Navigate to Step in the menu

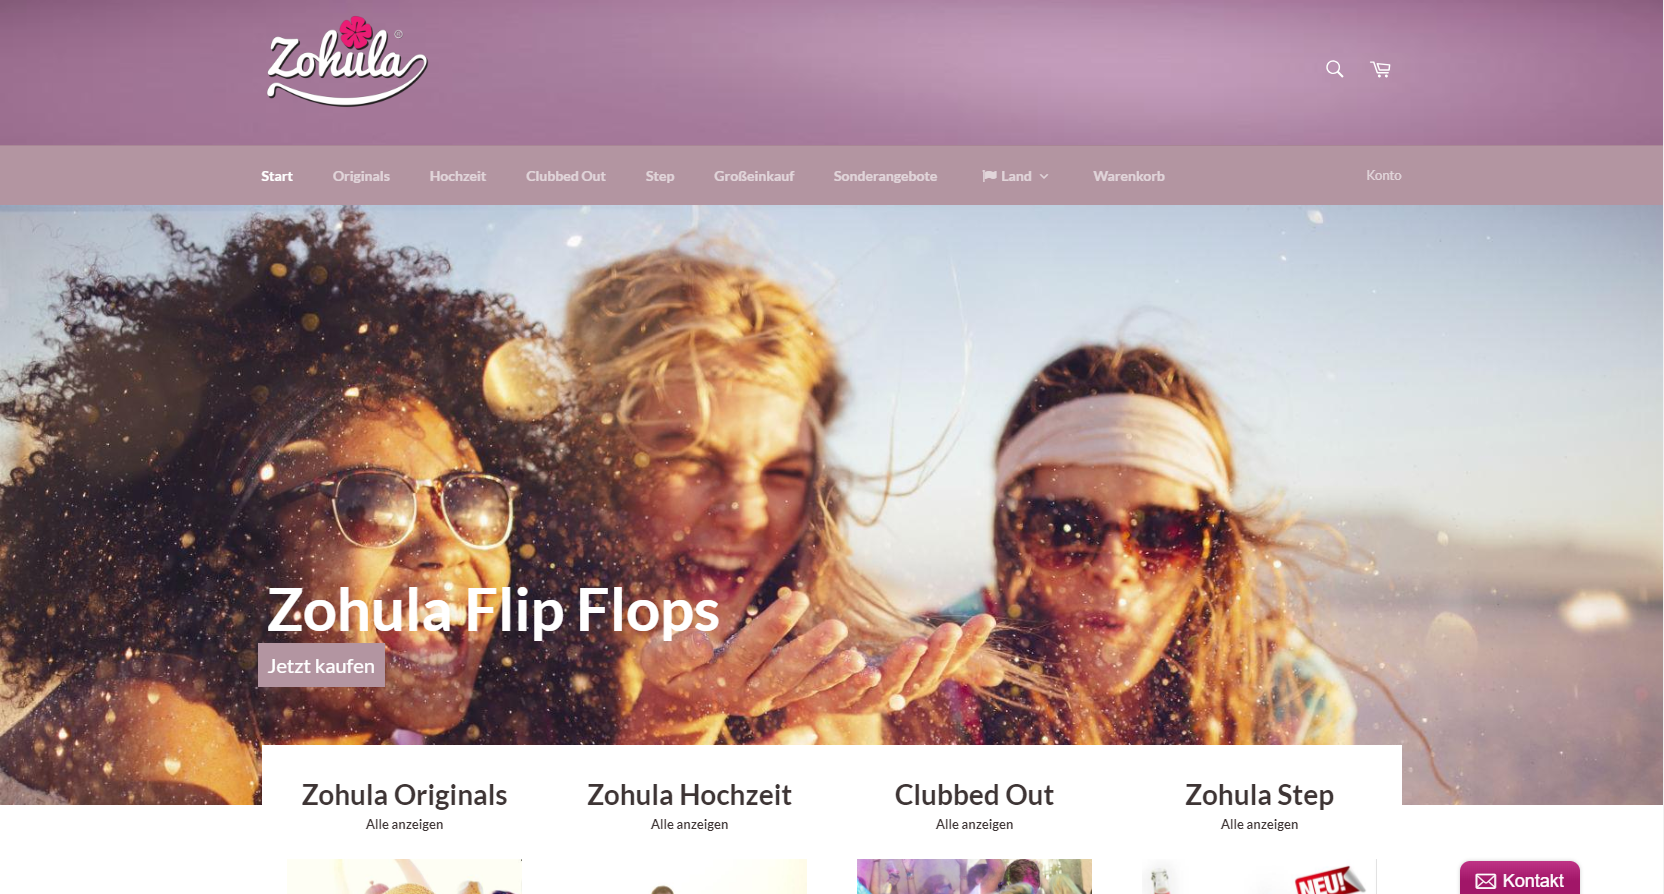(x=660, y=176)
